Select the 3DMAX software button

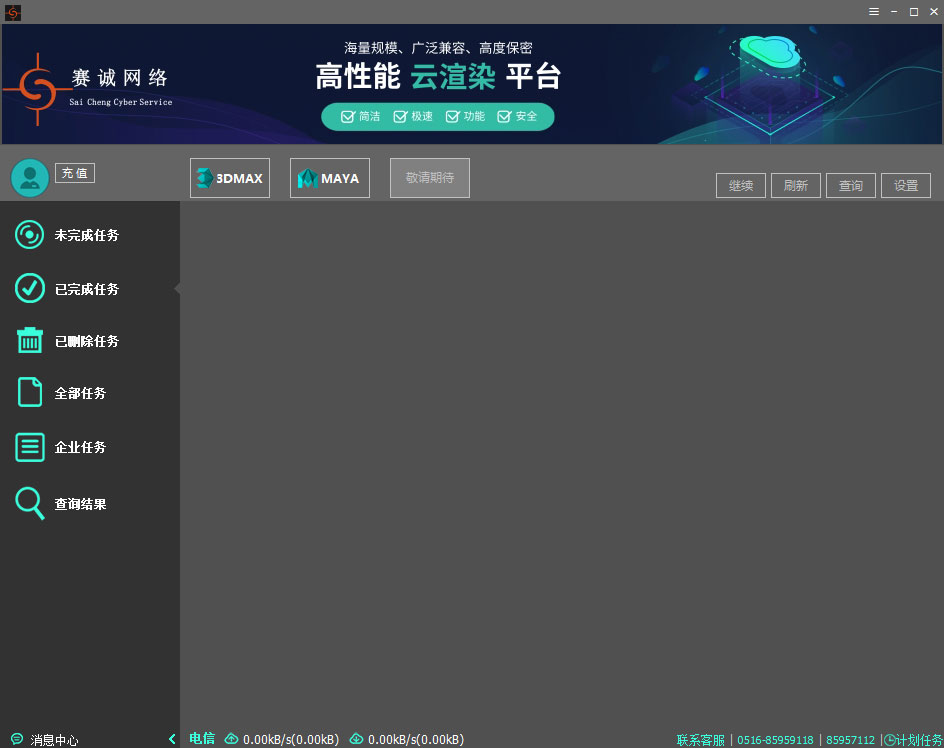coord(230,178)
